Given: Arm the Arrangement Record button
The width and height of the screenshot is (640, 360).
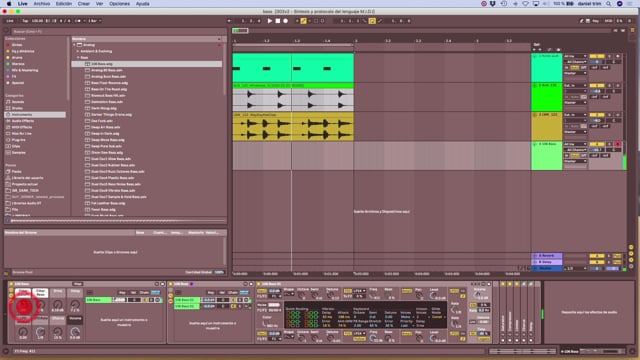Looking at the screenshot, I should (285, 21).
